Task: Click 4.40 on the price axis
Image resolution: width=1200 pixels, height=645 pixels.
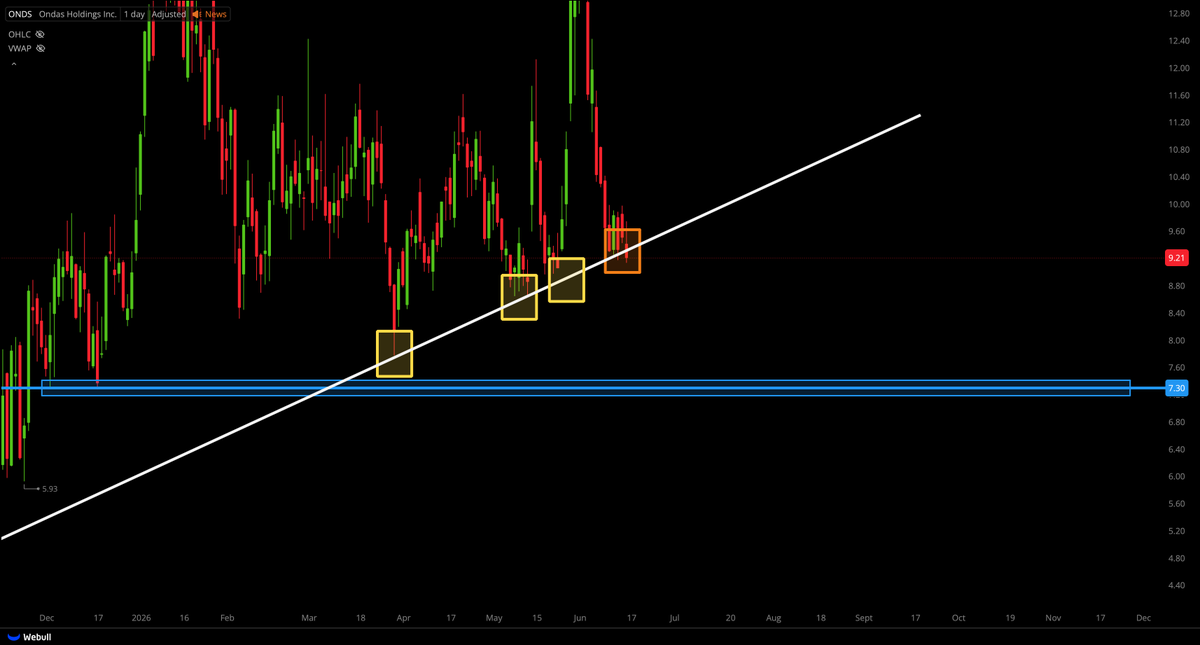Action: pos(1177,585)
